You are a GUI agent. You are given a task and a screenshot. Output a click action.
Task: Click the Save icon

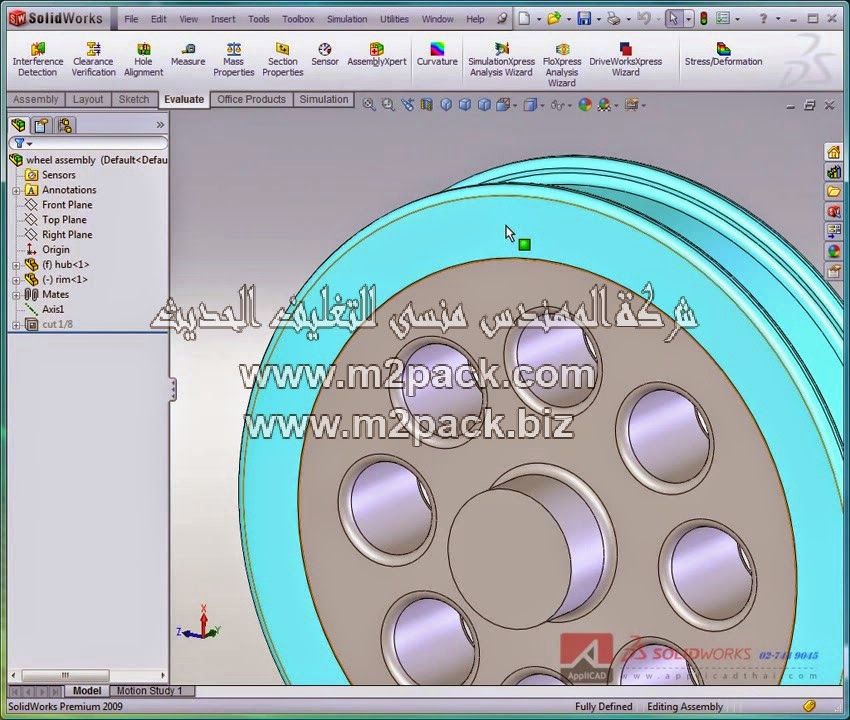(584, 19)
